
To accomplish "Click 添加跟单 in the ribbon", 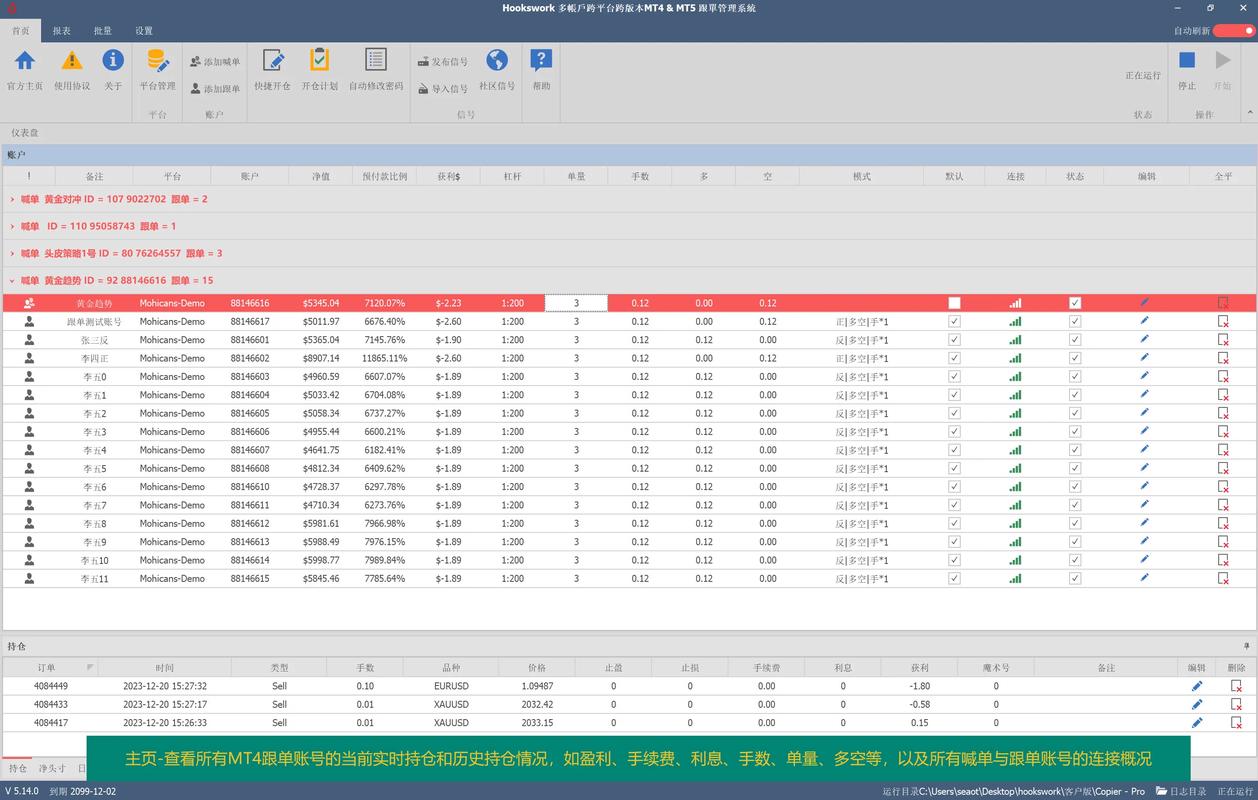I will [215, 88].
